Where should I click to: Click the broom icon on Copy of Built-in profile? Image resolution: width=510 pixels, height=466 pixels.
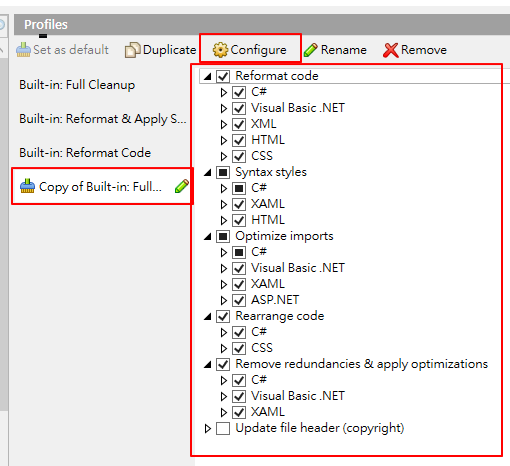[27, 186]
